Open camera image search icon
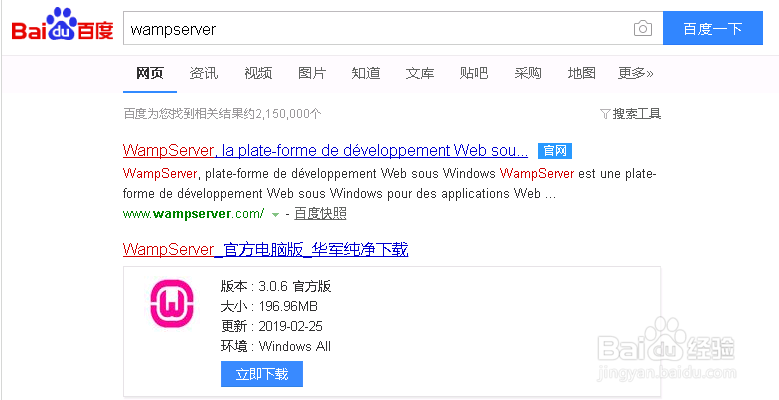This screenshot has width=779, height=400. point(642,28)
